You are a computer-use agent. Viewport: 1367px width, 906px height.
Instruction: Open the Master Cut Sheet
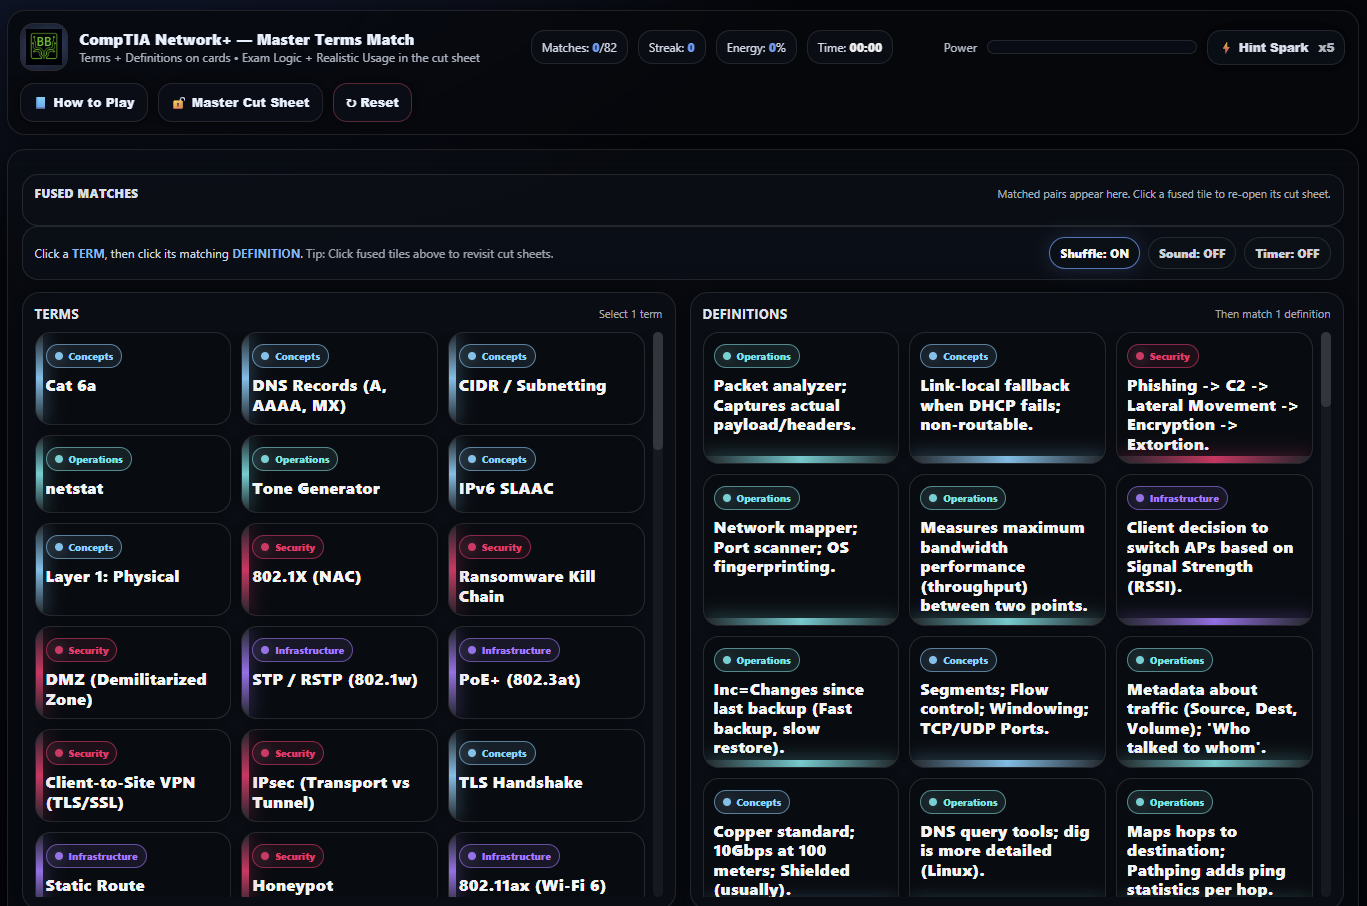(240, 103)
